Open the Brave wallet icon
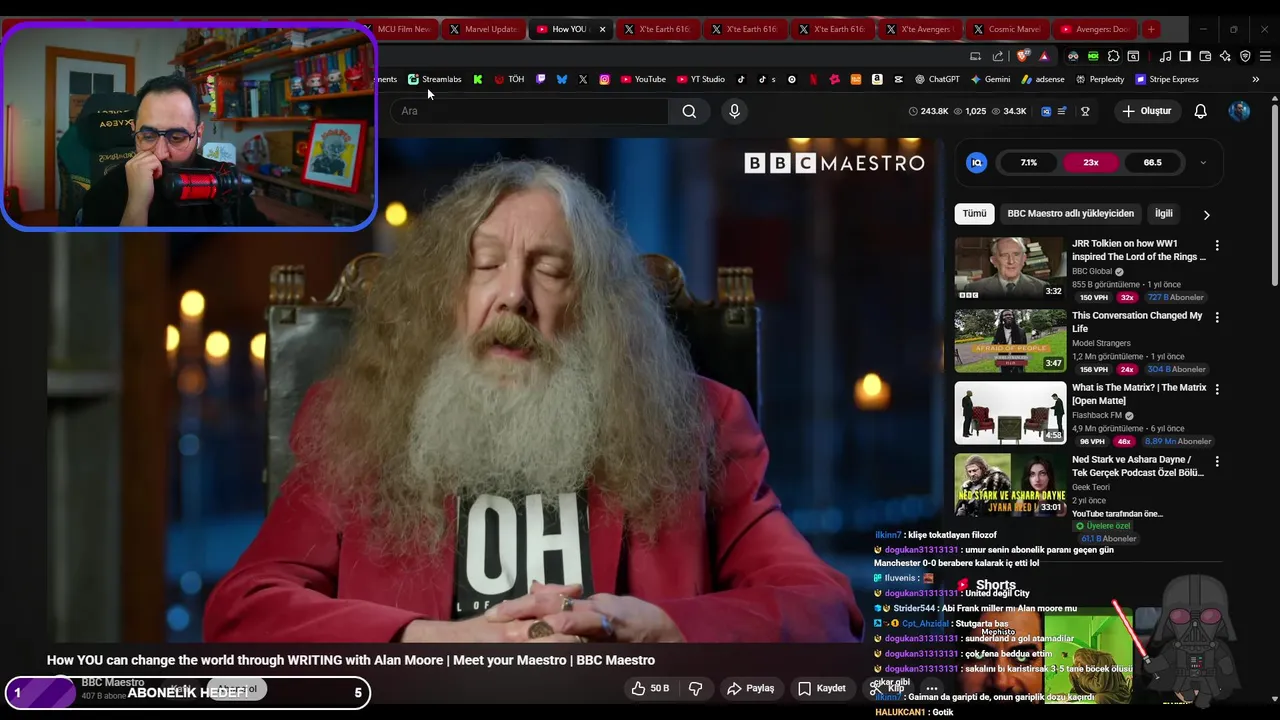 click(x=1205, y=56)
